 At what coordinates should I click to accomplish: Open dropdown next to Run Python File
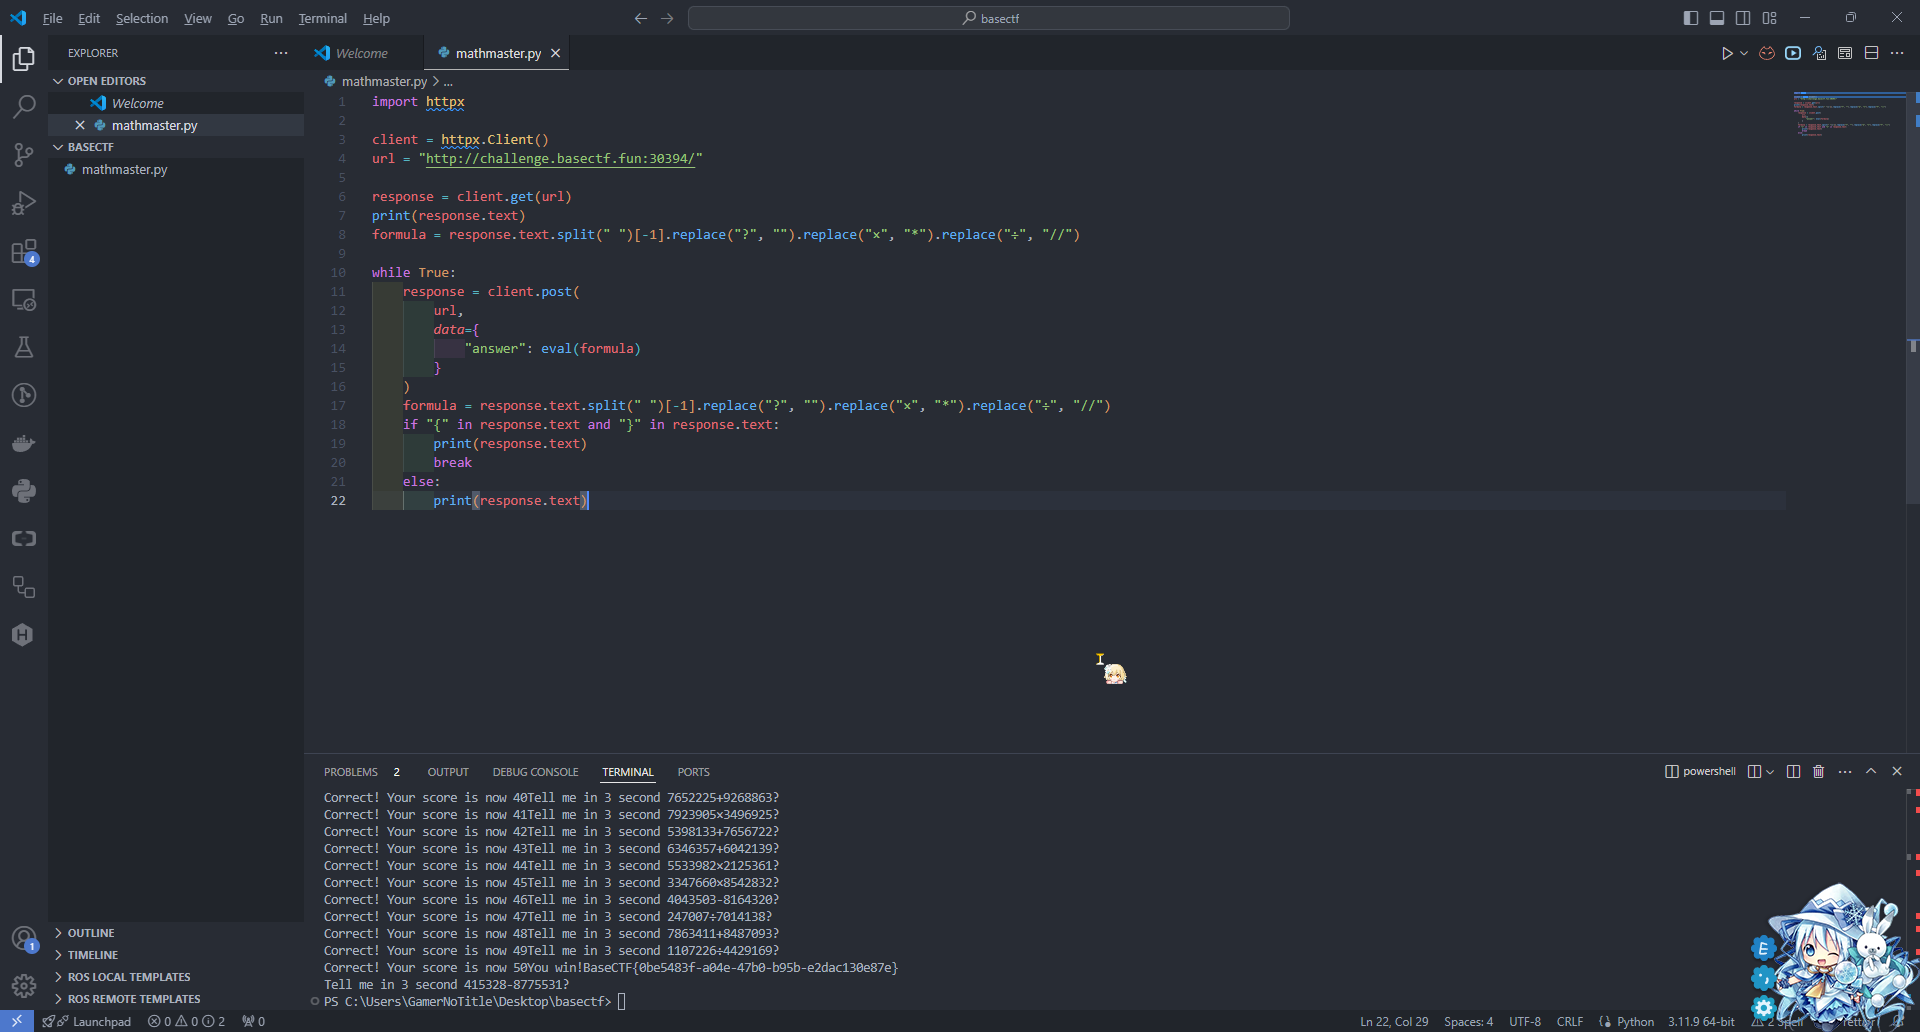point(1744,54)
